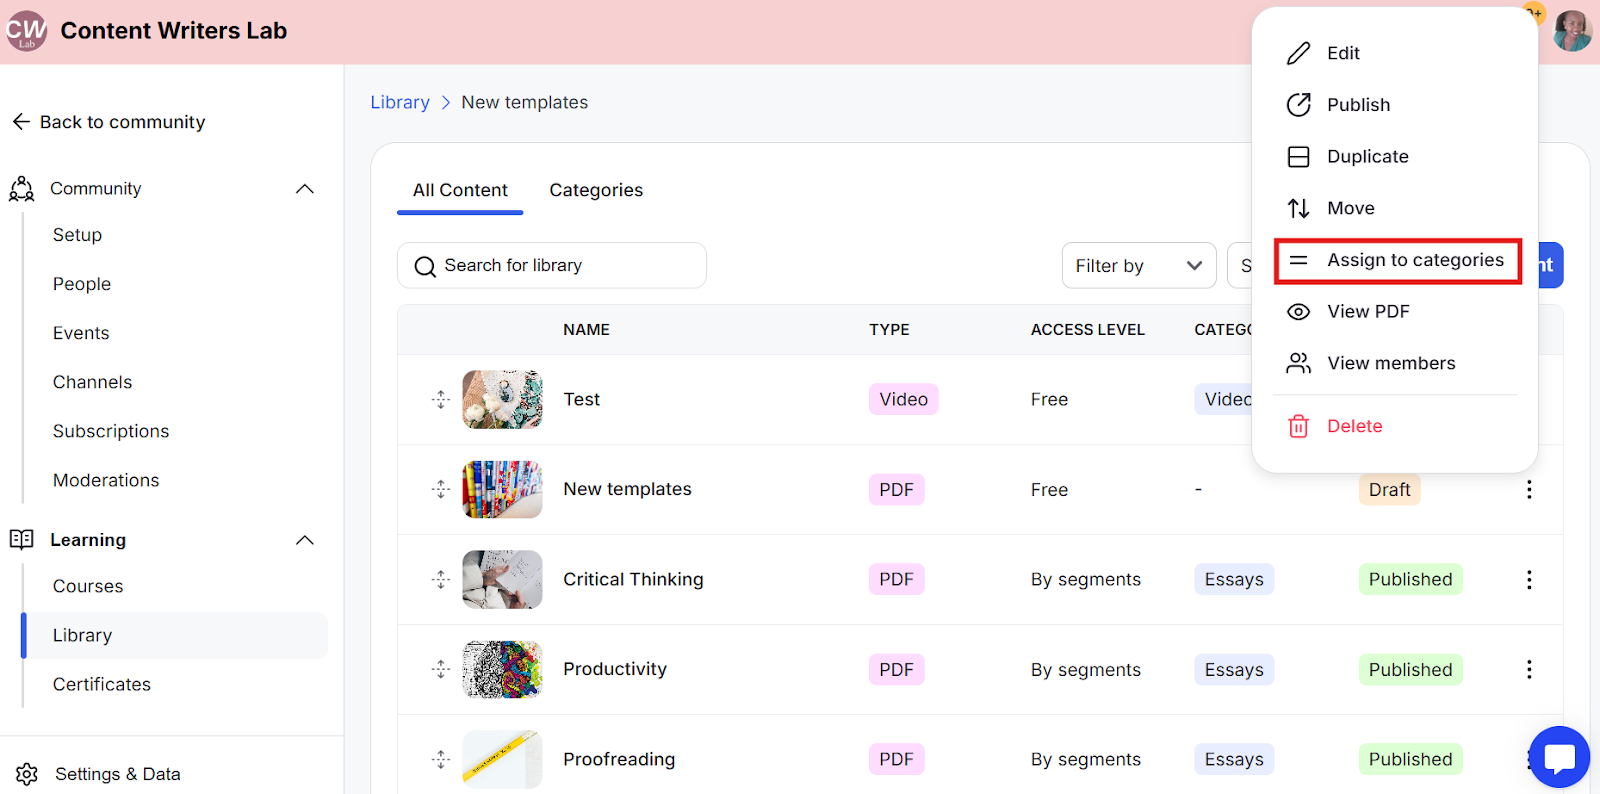Open three-dot menu for Productivity row

(1529, 670)
